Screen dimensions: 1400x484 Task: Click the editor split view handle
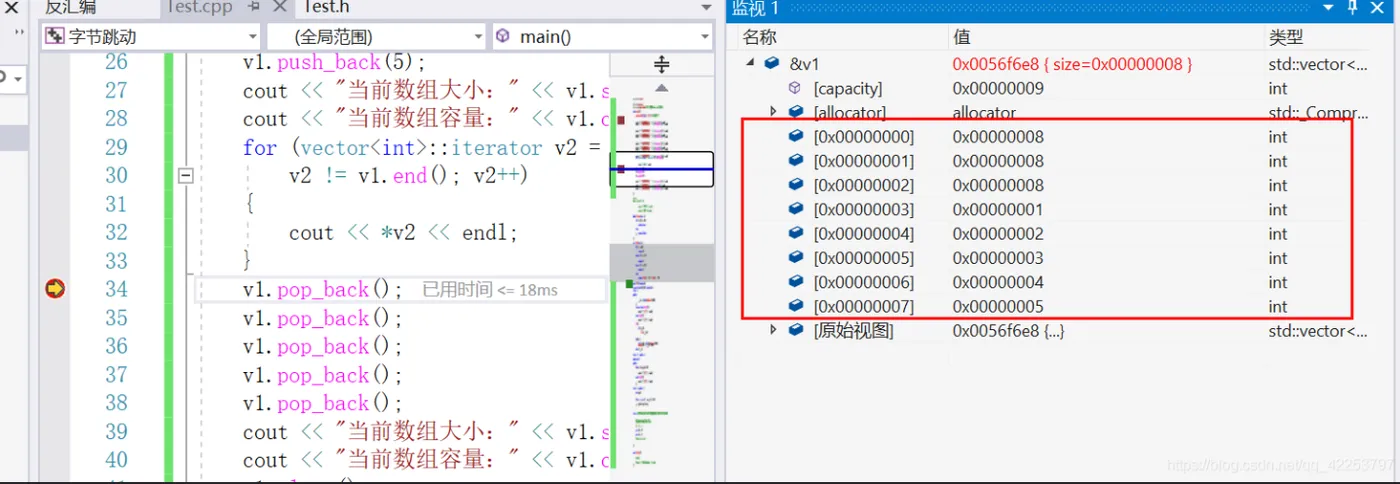661,65
